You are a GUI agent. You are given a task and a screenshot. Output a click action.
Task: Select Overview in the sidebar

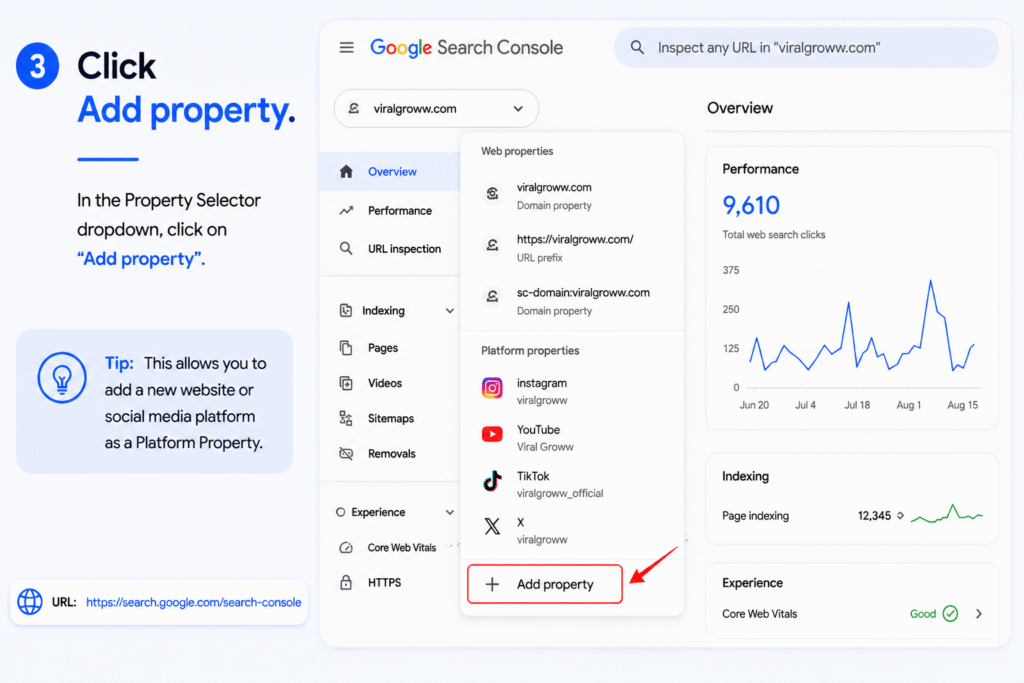tap(390, 172)
